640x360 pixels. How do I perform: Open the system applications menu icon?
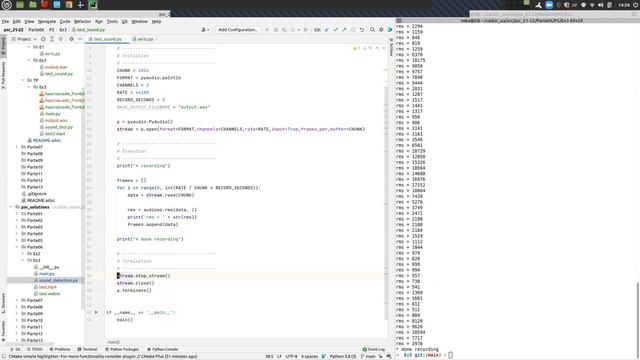tap(7, 5)
